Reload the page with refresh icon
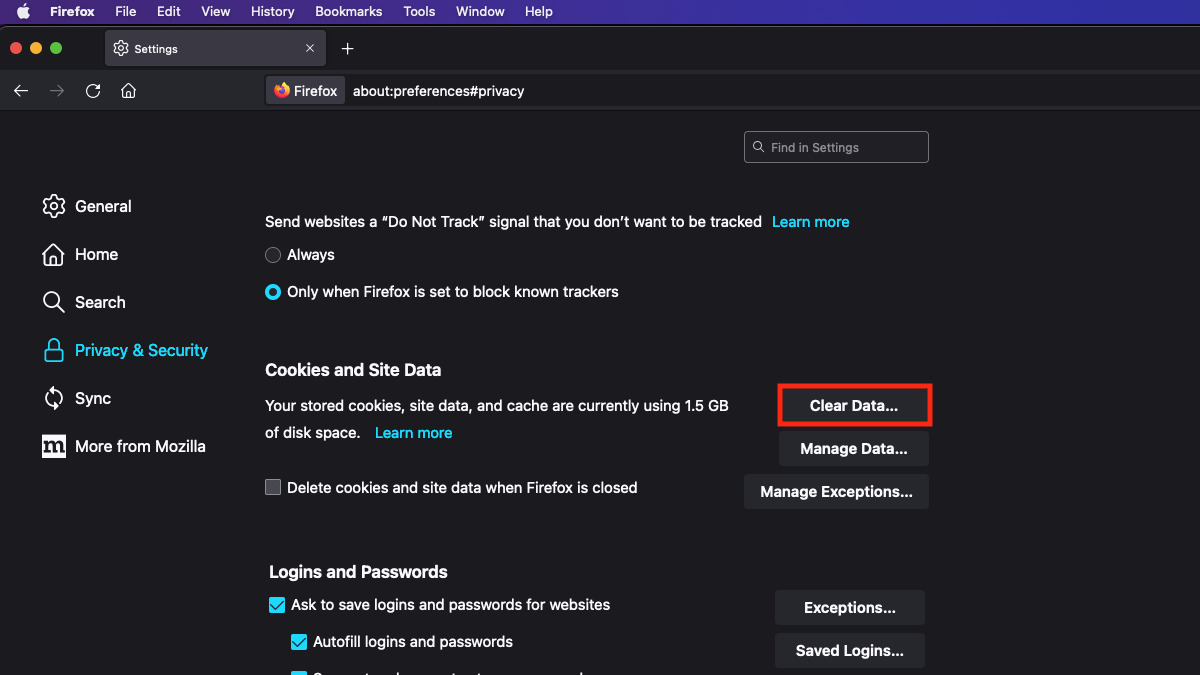This screenshot has height=675, width=1200. pos(93,91)
